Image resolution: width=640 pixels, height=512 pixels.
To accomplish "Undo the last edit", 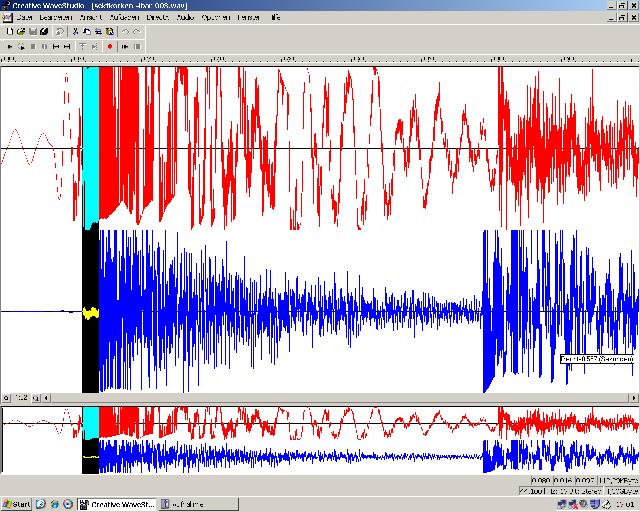I will (126, 31).
